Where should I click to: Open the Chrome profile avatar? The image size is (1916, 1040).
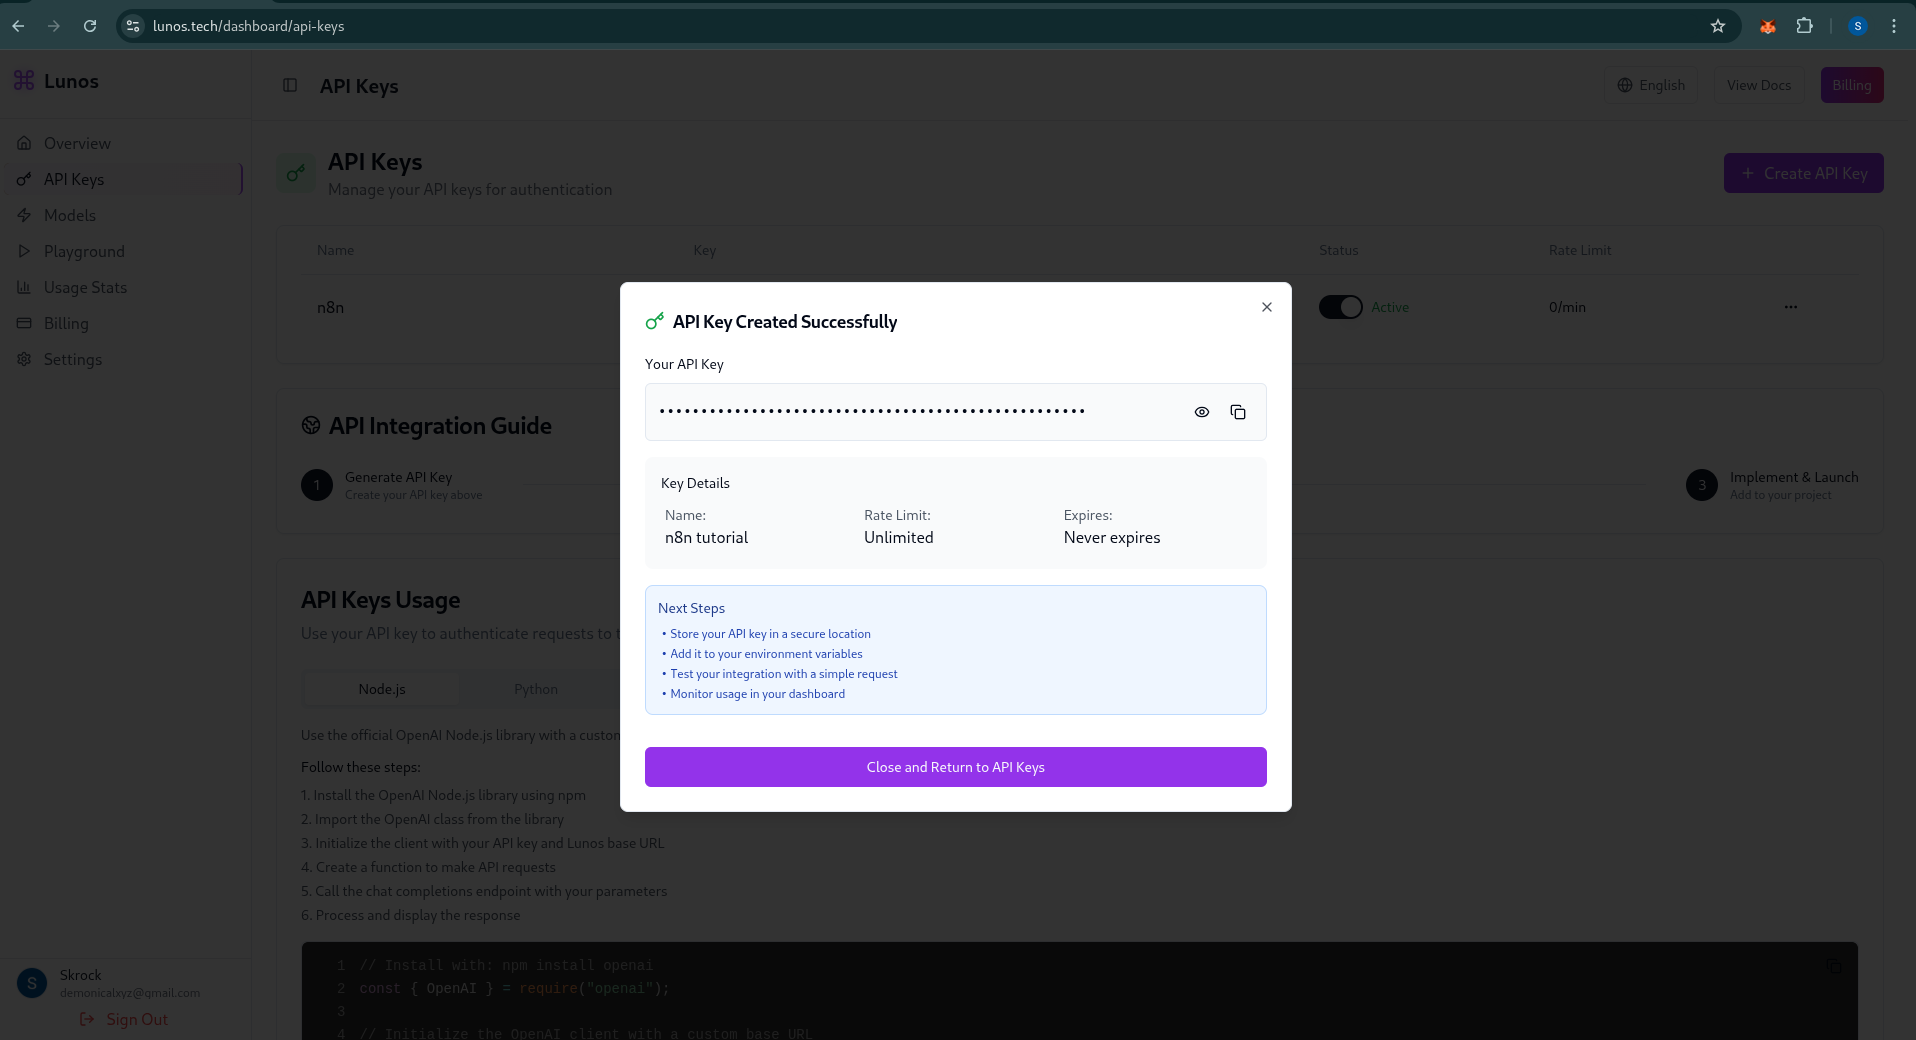(1858, 26)
